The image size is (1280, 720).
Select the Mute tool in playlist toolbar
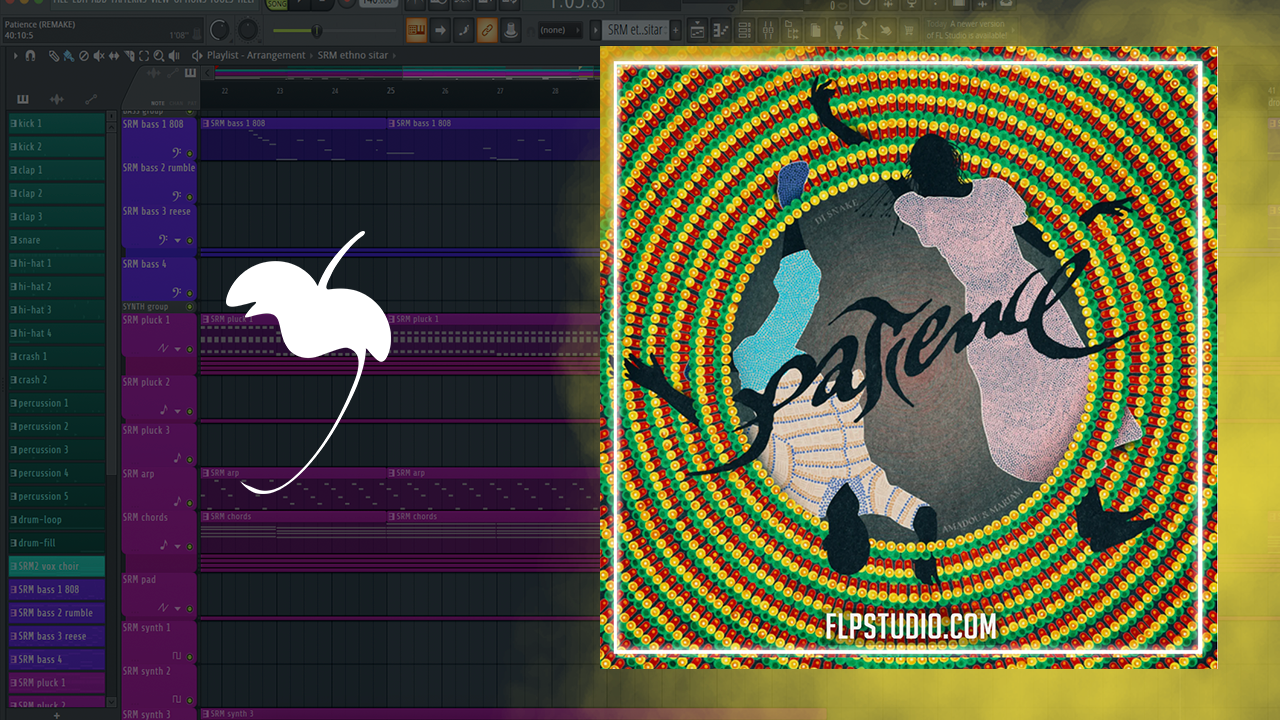[98, 55]
